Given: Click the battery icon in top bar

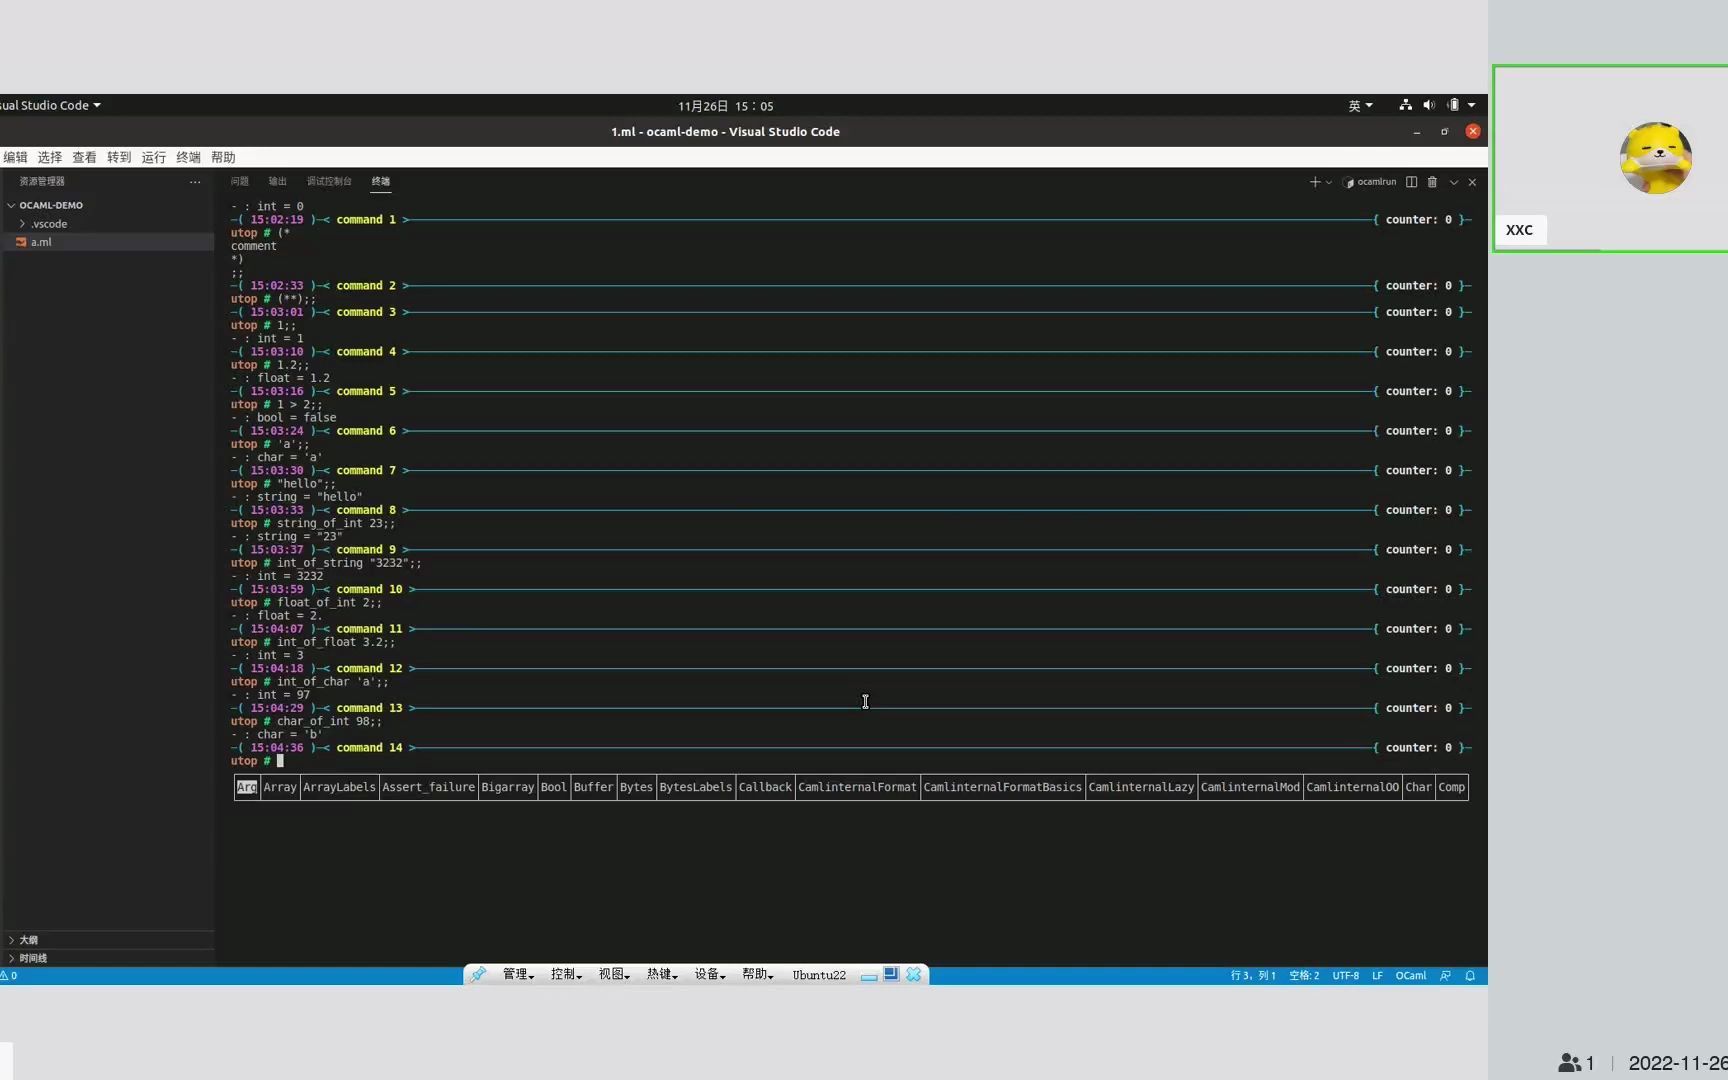Looking at the screenshot, I should click(x=1453, y=105).
